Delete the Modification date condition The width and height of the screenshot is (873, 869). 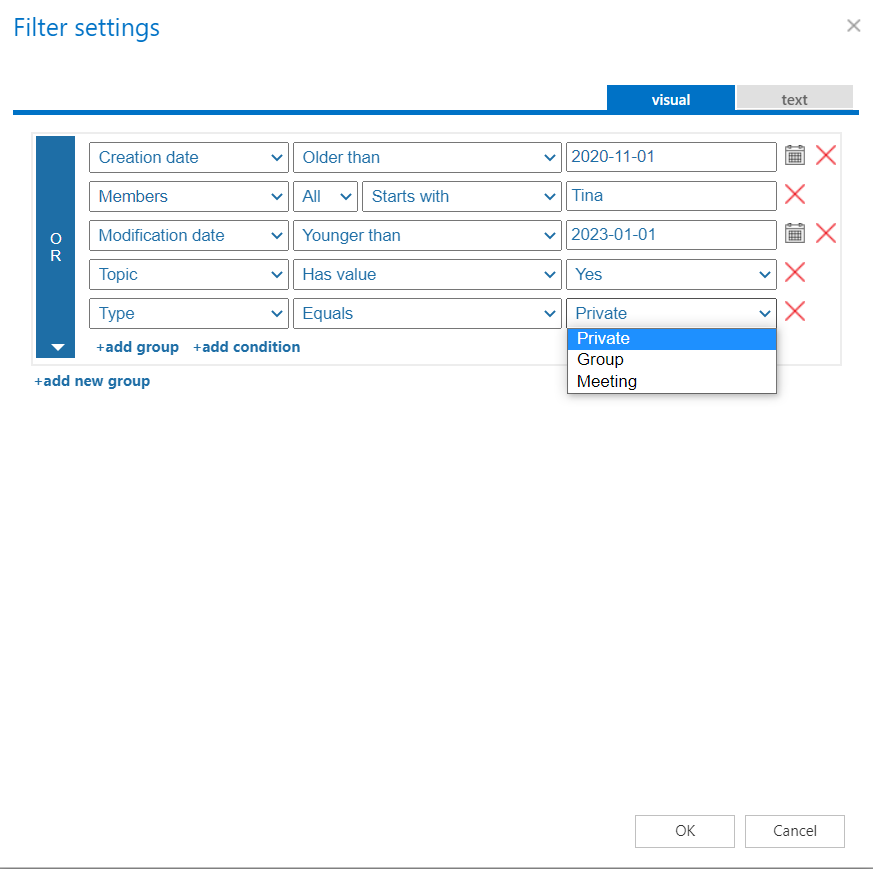pos(826,233)
